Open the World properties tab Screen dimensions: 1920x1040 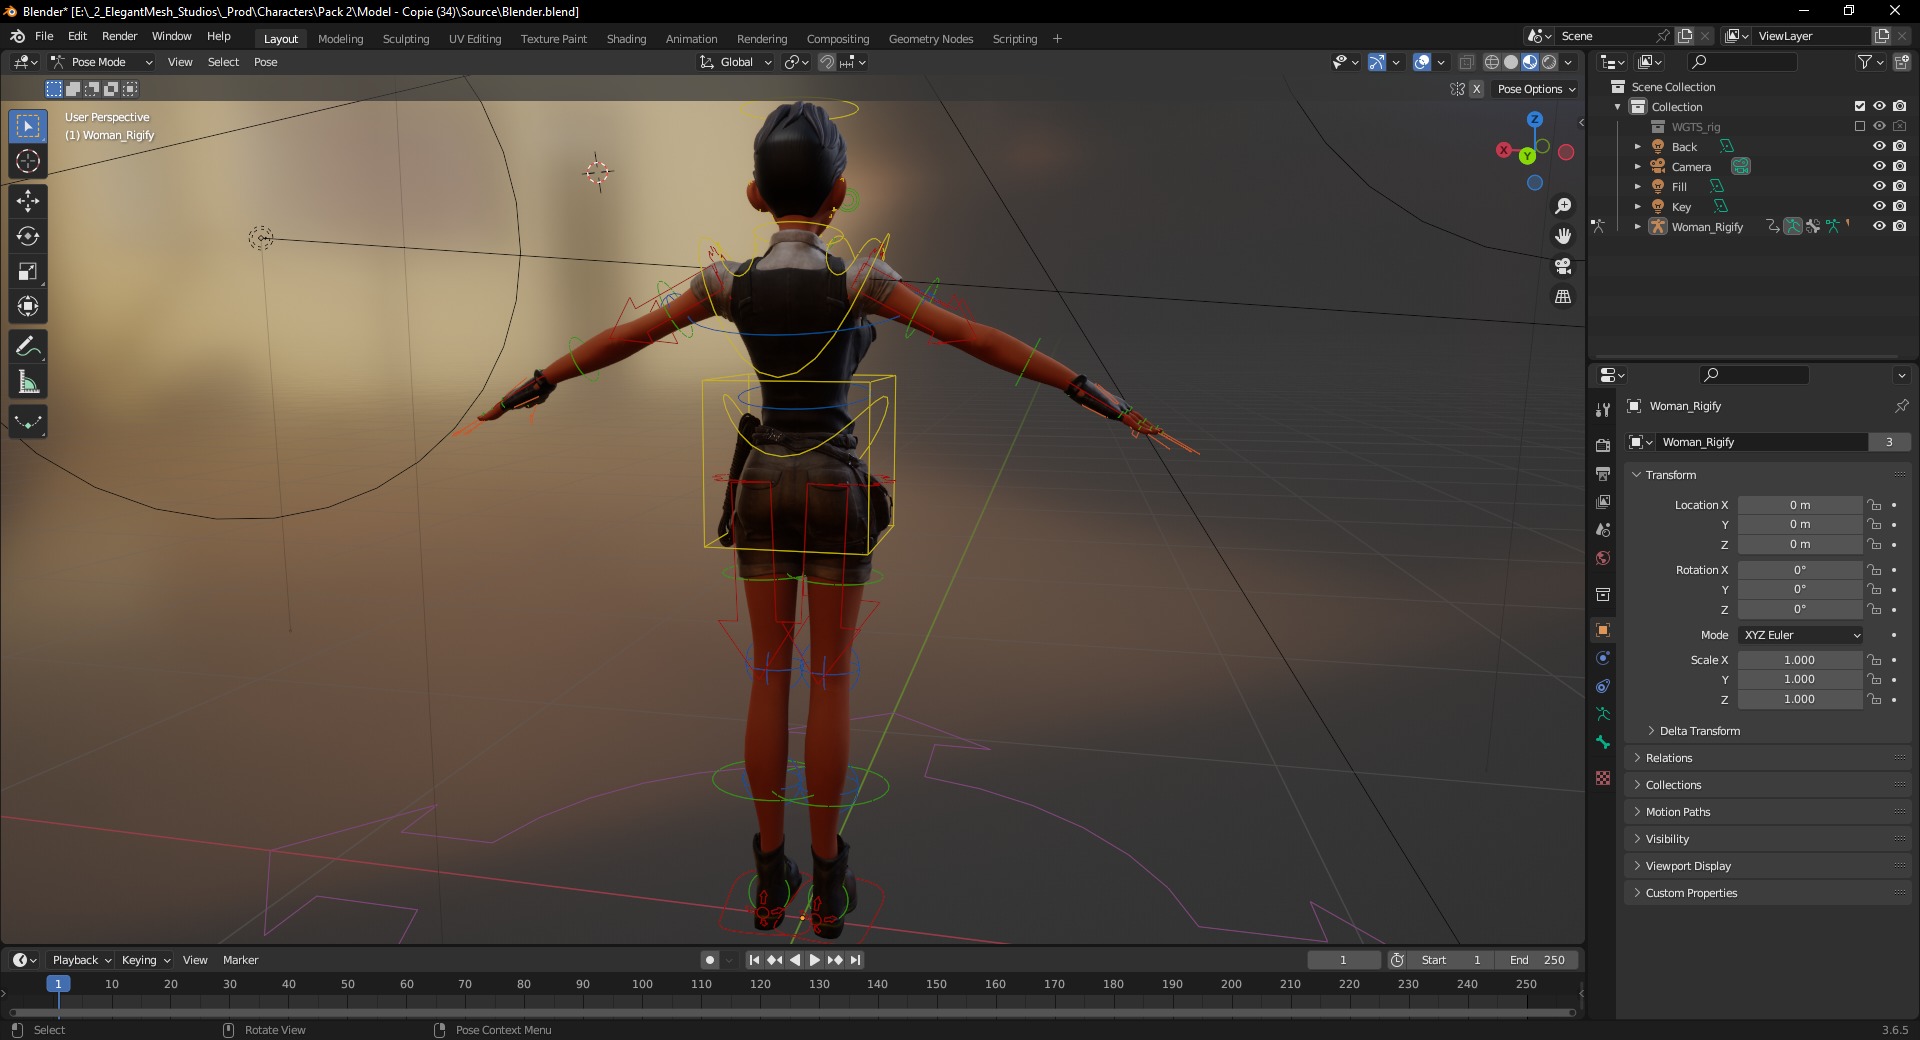coord(1603,557)
